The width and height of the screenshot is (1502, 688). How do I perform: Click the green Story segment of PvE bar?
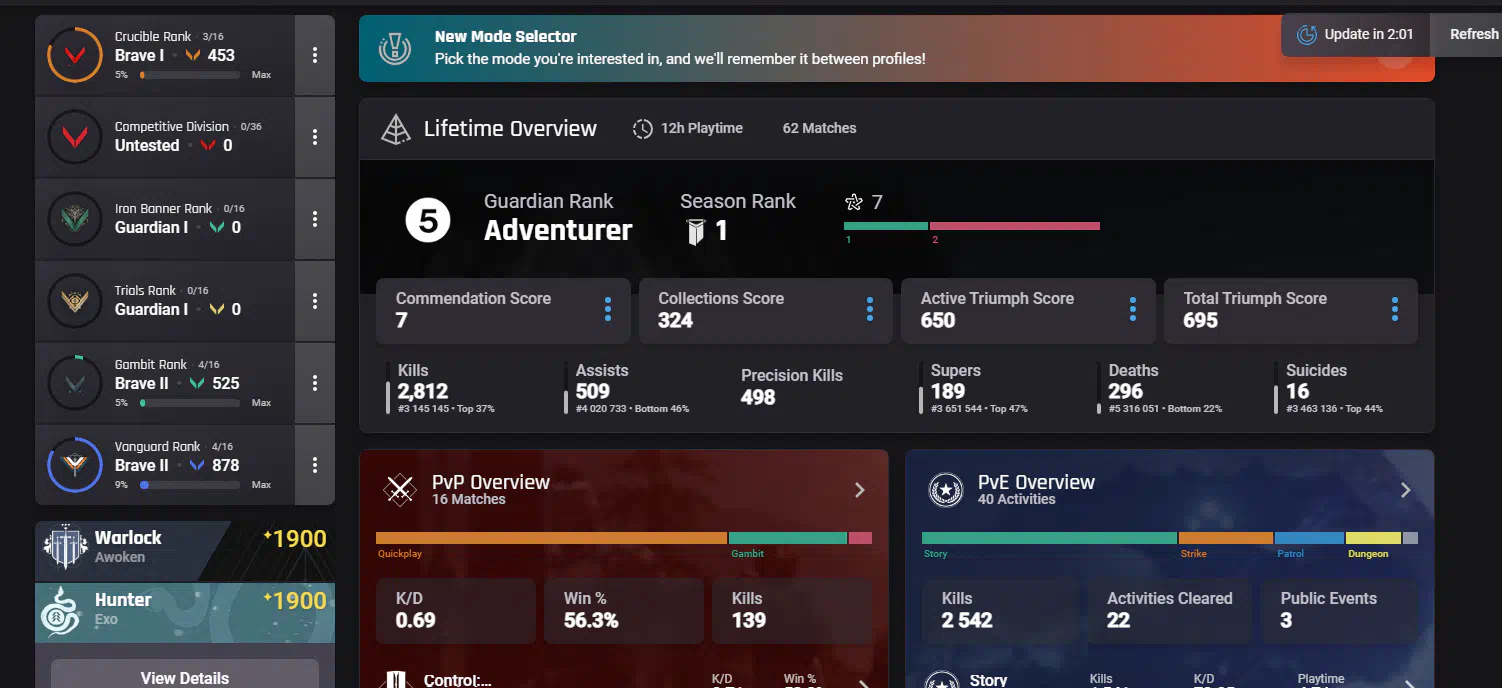tap(1049, 538)
